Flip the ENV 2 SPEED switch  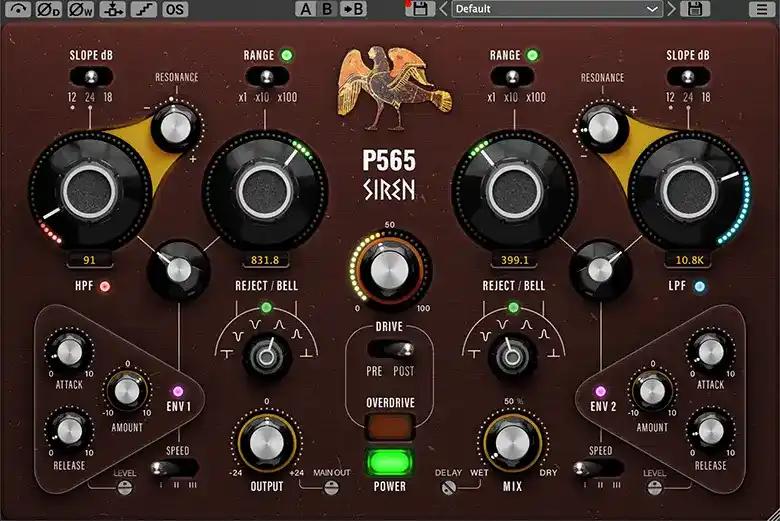pyautogui.click(x=598, y=468)
